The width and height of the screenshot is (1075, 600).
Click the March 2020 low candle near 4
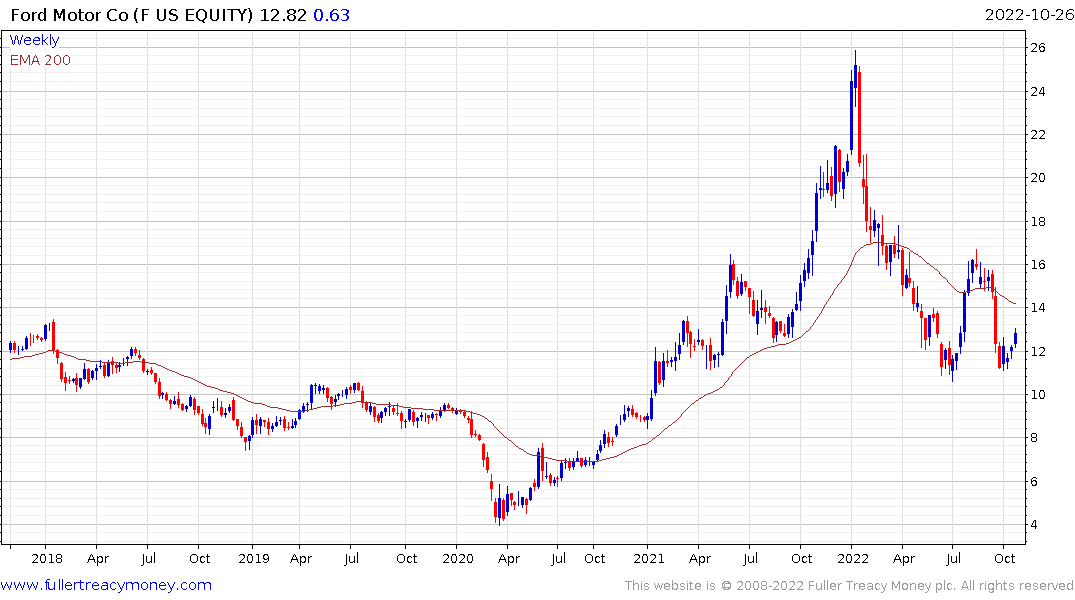pos(499,507)
